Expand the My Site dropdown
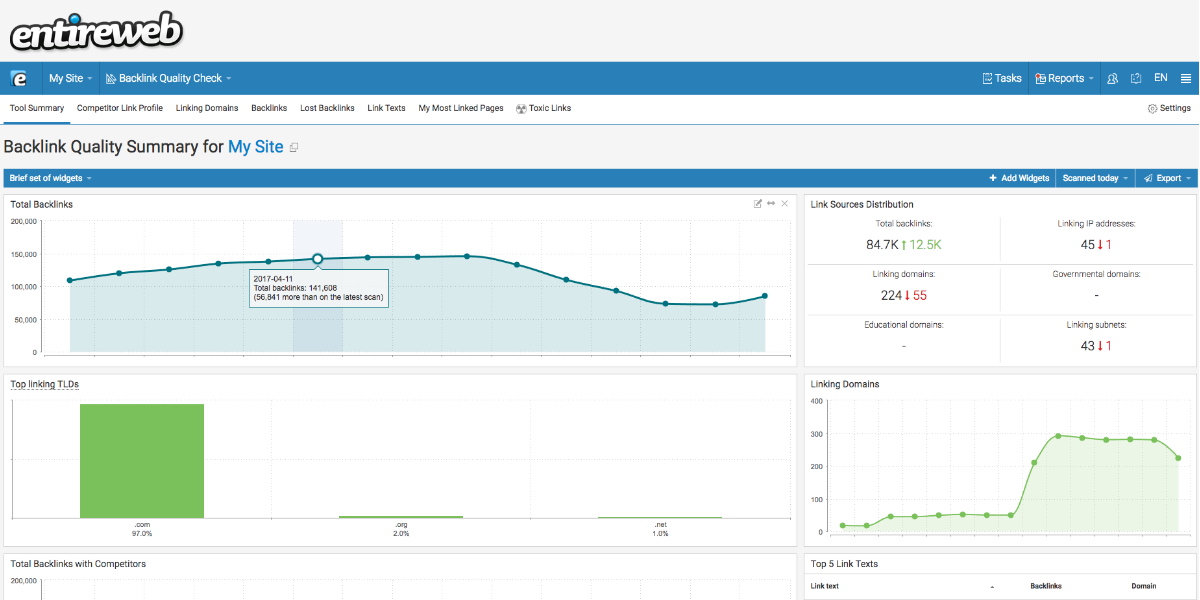The width and height of the screenshot is (1200, 600). coord(70,78)
